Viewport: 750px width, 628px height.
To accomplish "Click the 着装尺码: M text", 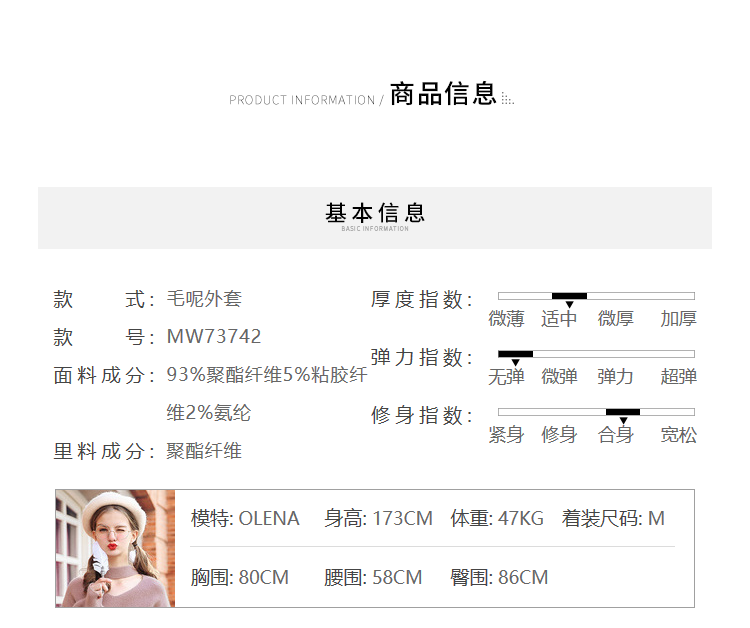I will pos(613,518).
